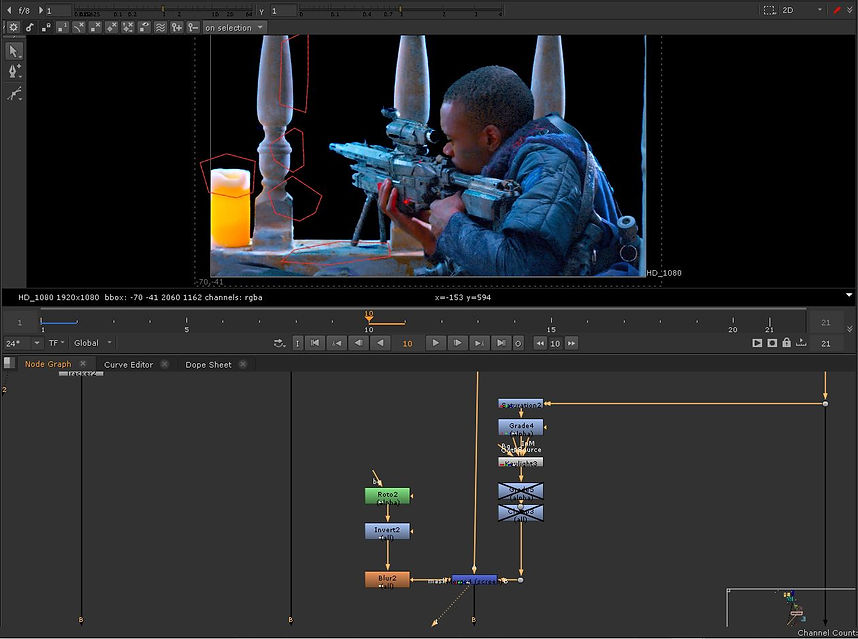Open the Global frame range dropdown
Screen dimensions: 858x639
[x=93, y=343]
